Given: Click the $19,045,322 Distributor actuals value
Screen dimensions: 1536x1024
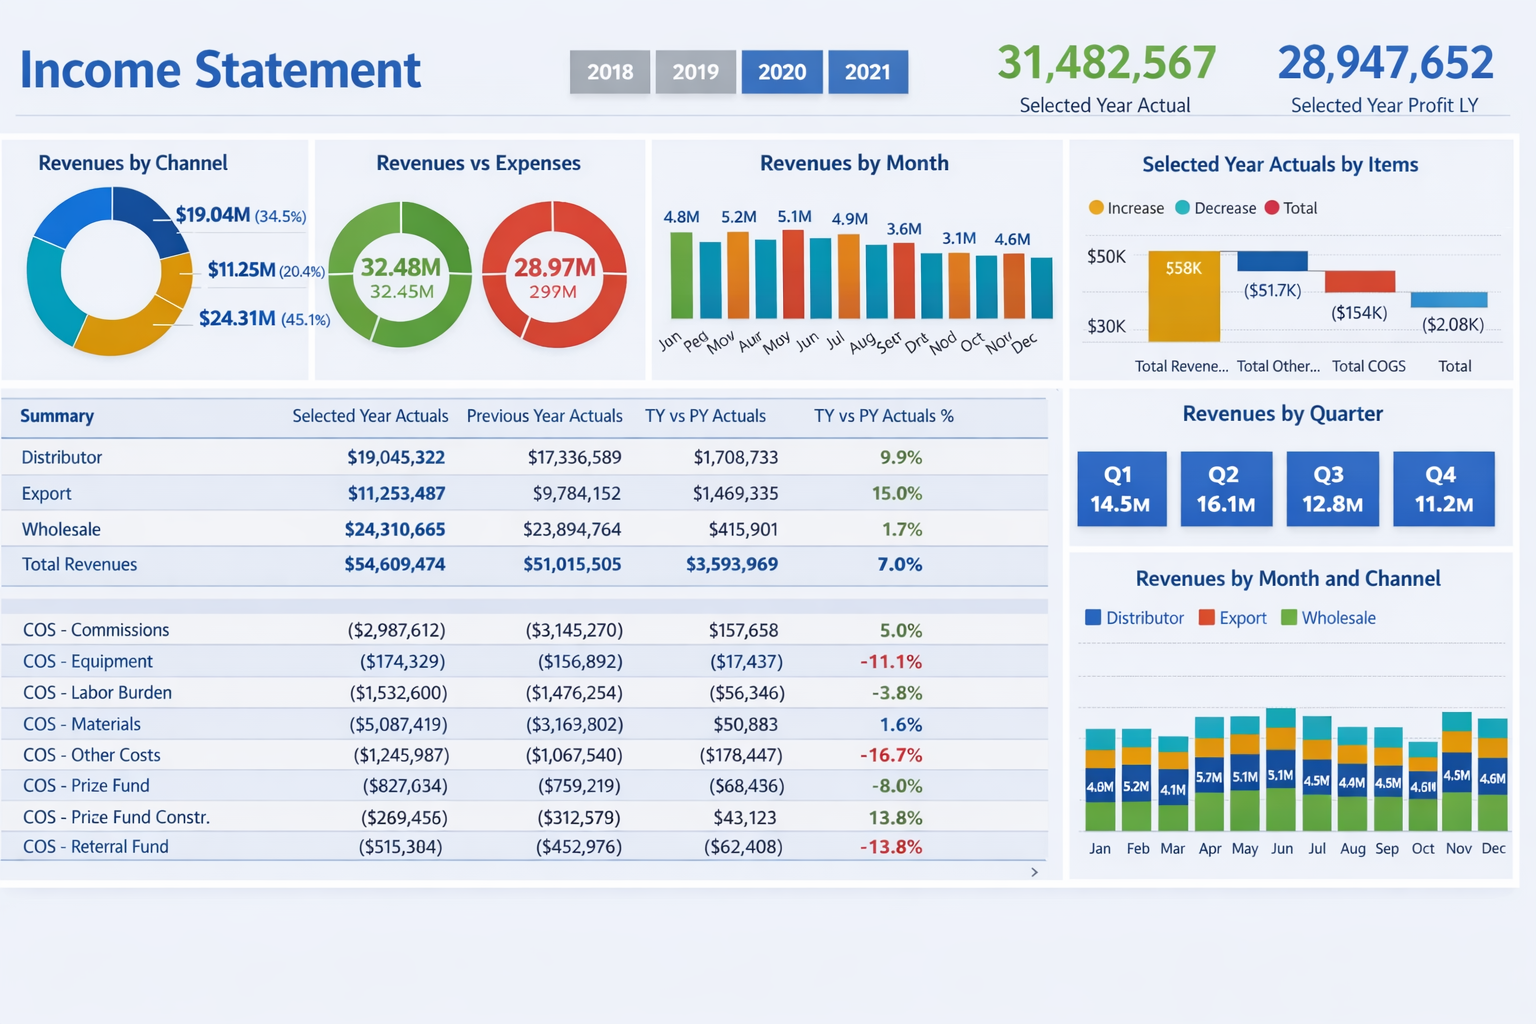Looking at the screenshot, I should pos(396,457).
